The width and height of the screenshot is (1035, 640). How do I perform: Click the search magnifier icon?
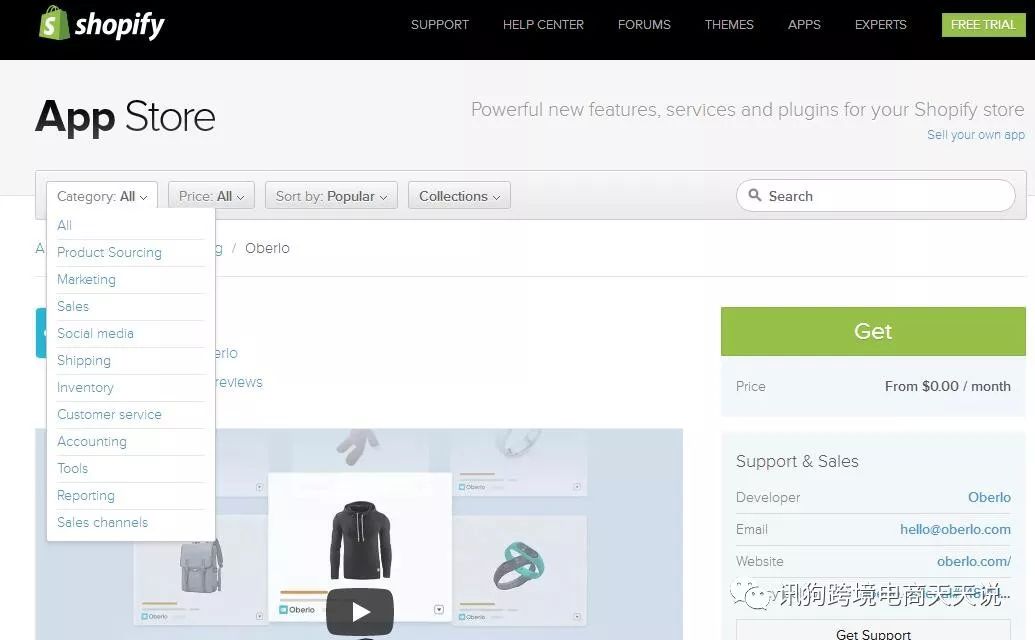[x=754, y=195]
